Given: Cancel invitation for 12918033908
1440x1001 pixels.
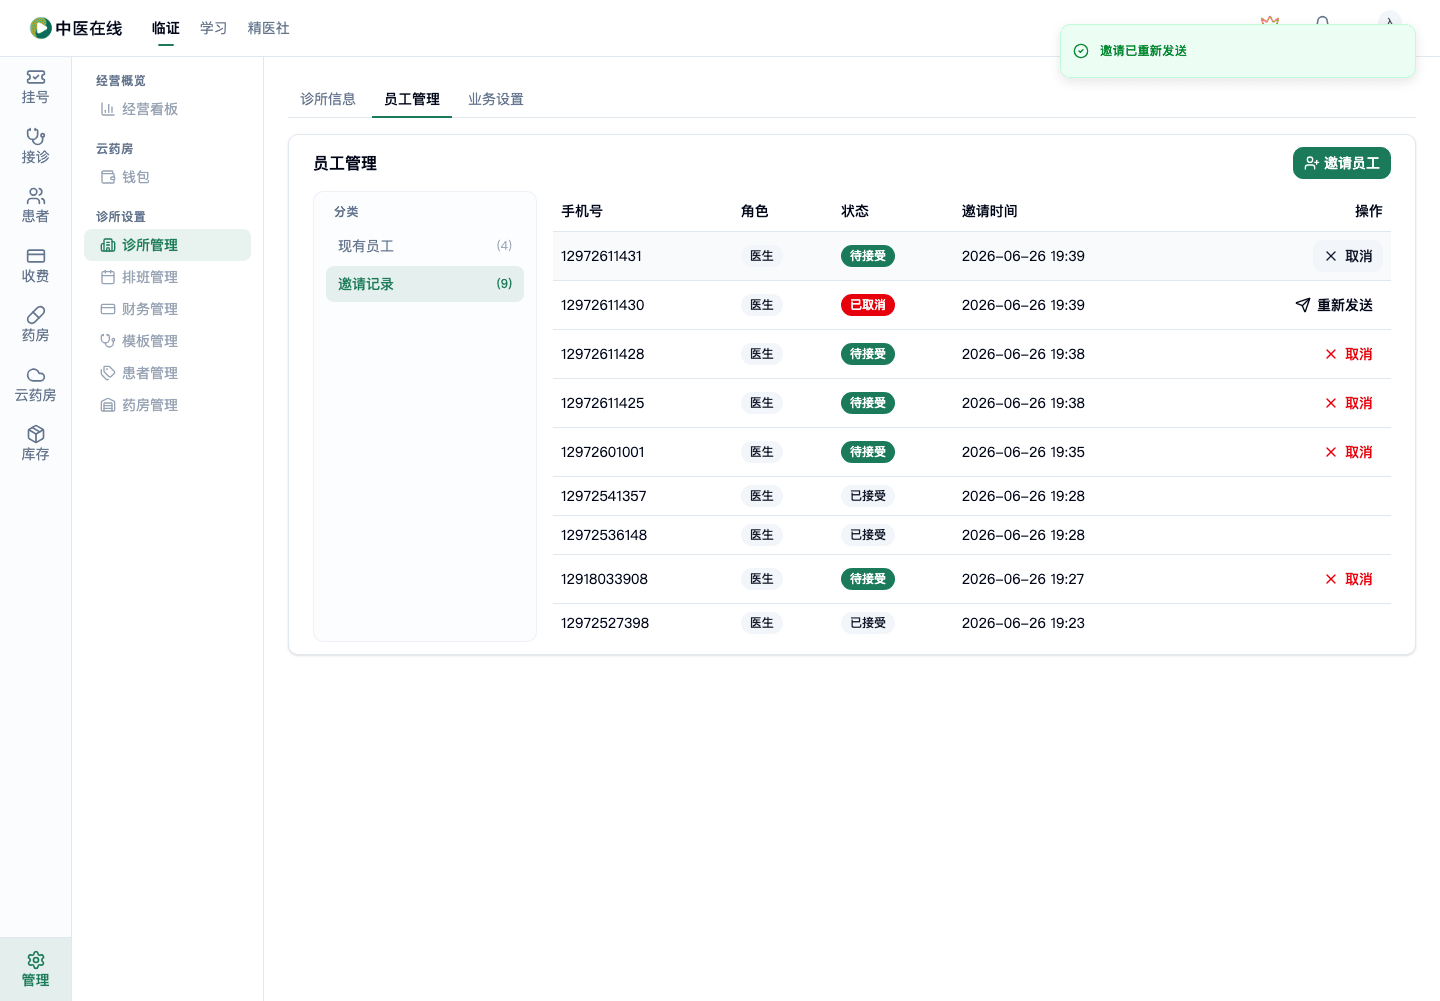Looking at the screenshot, I should (x=1348, y=579).
